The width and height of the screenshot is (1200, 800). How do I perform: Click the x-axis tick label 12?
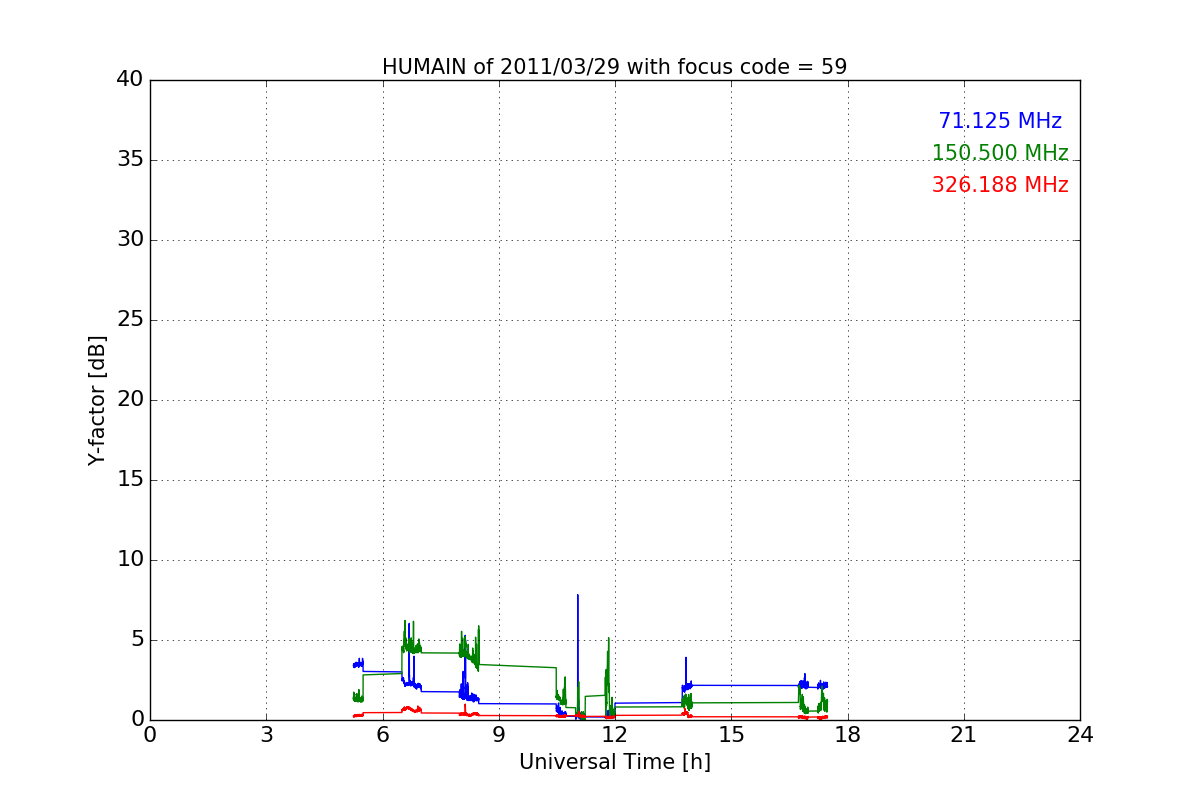click(x=615, y=735)
